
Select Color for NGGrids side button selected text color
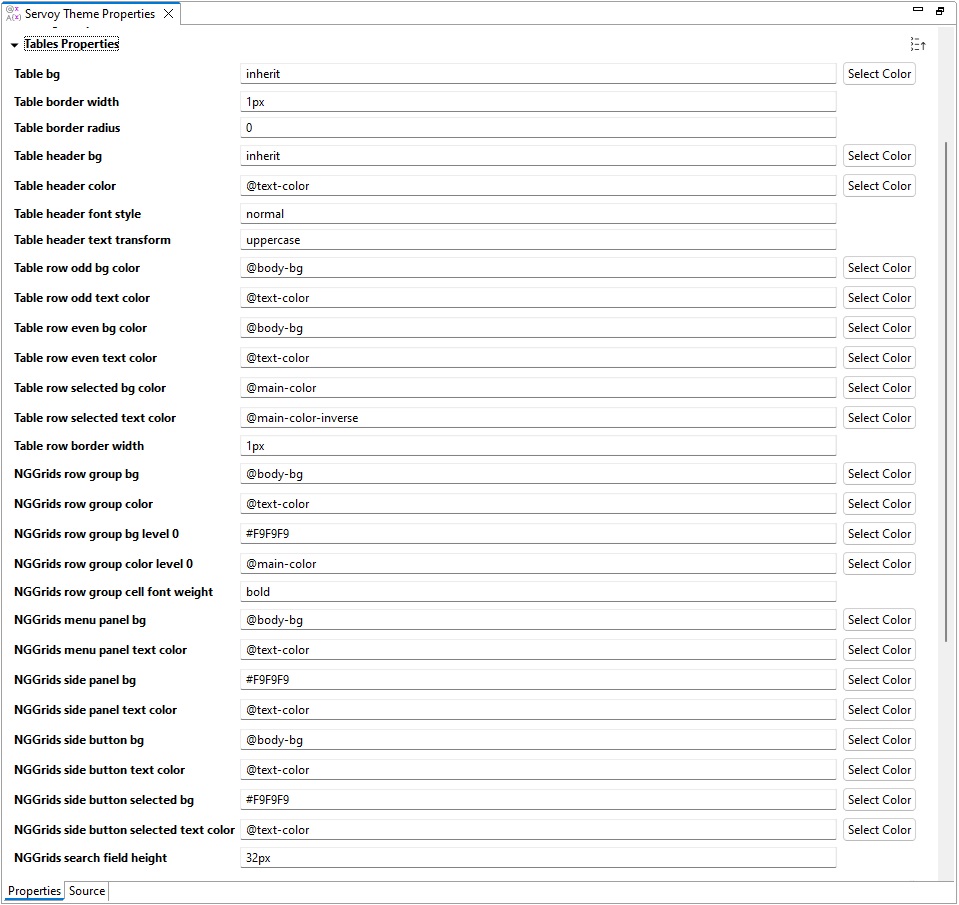tap(879, 830)
